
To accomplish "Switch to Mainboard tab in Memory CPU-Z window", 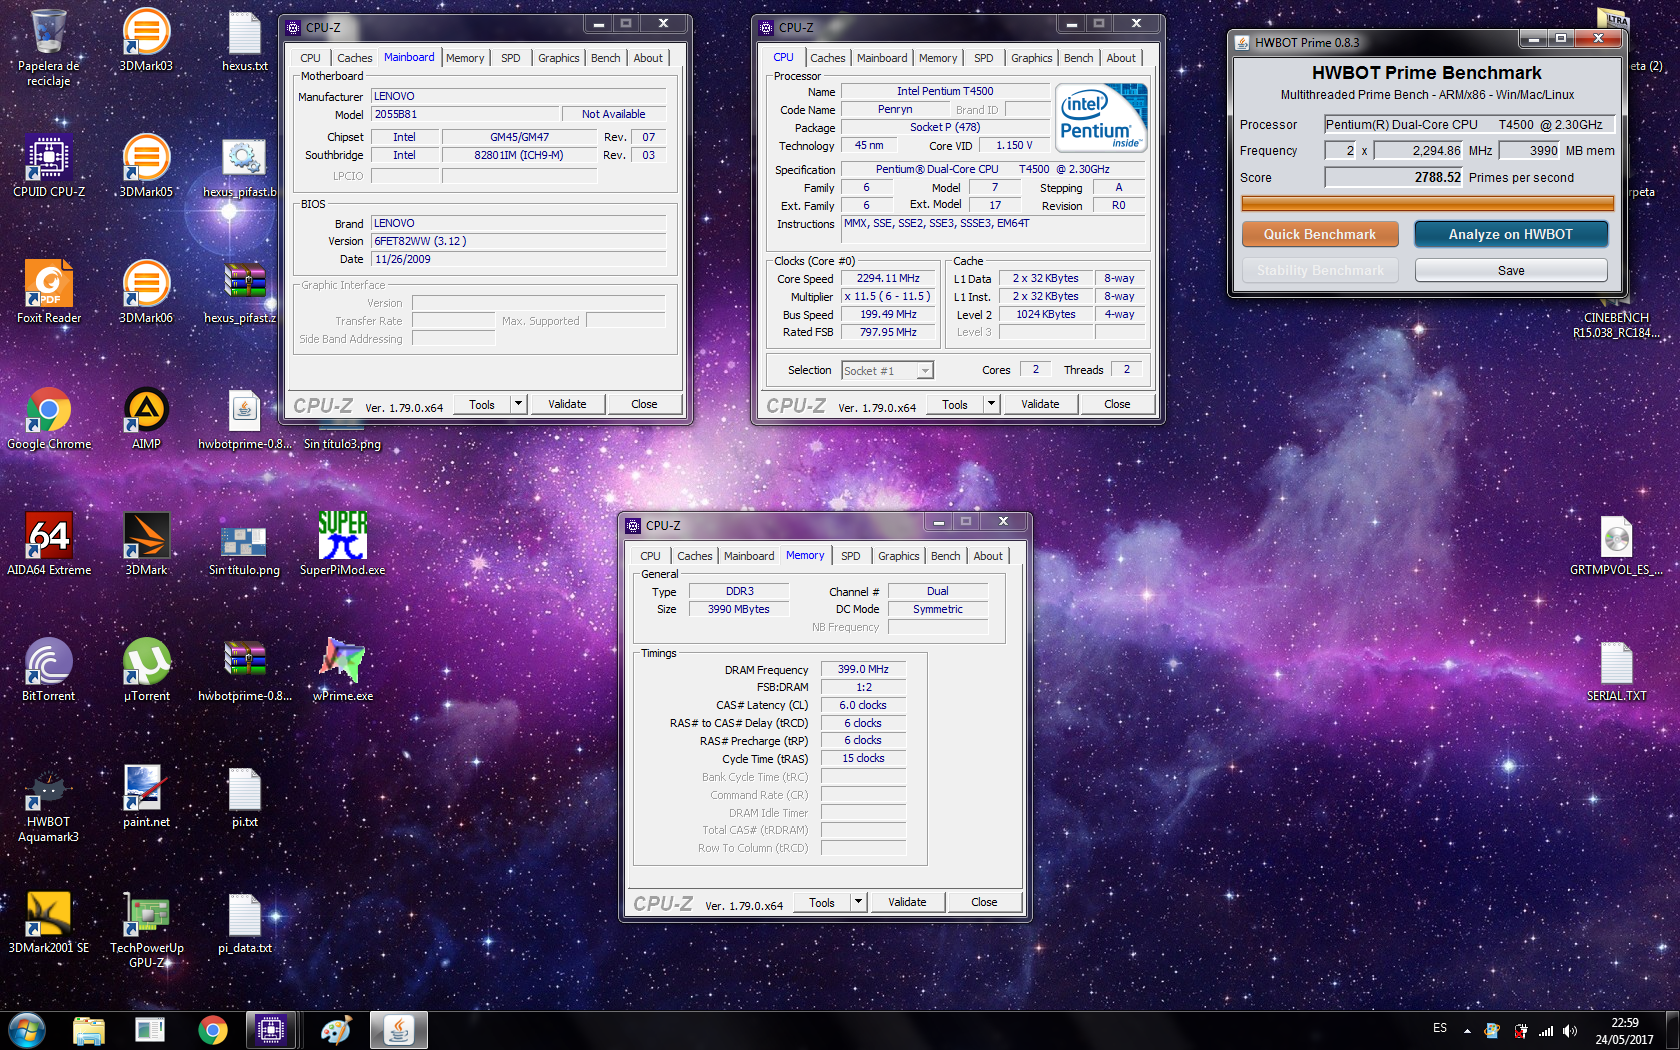I will 749,556.
